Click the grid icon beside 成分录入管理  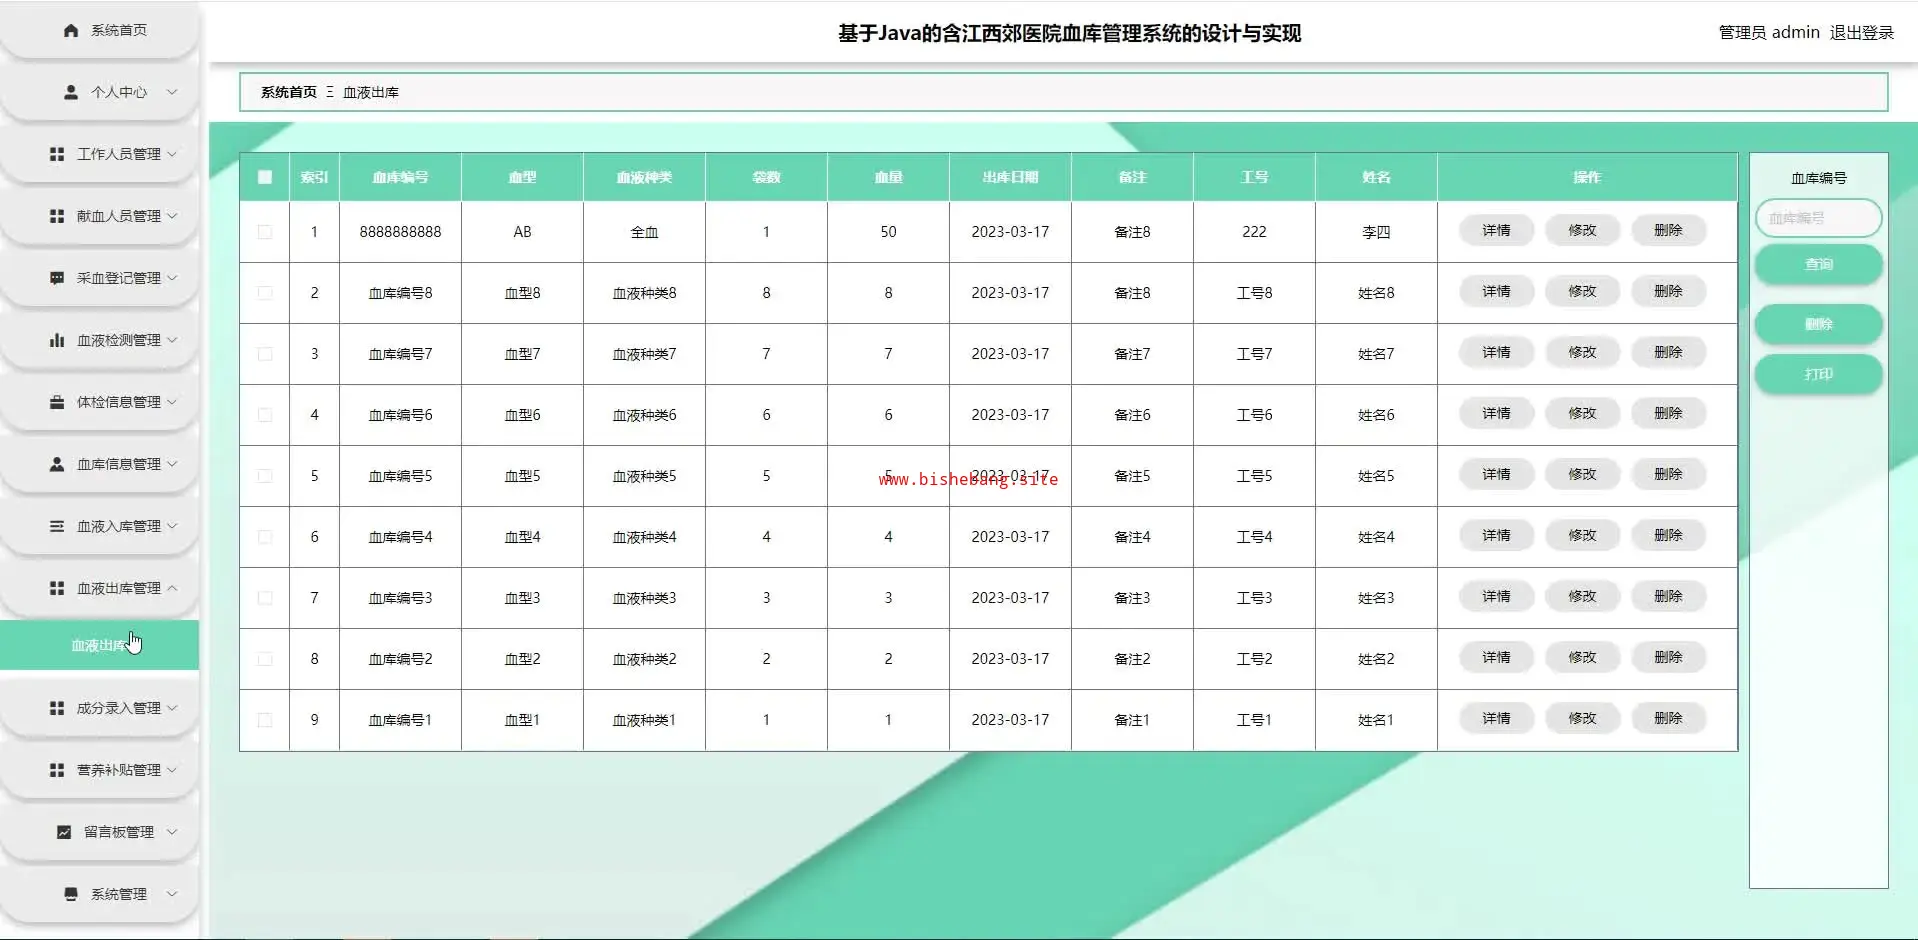(57, 708)
